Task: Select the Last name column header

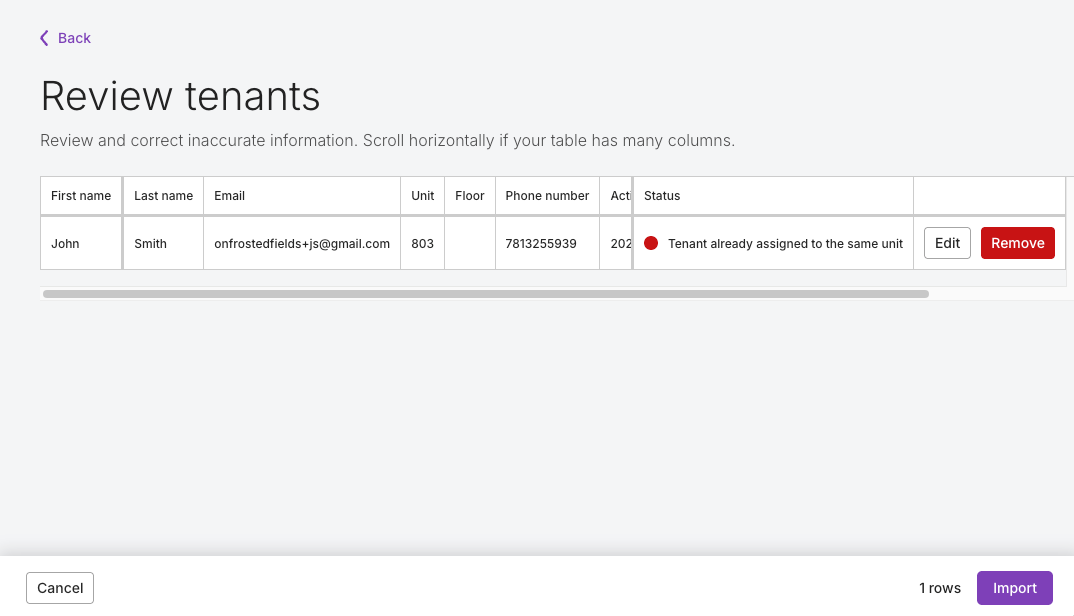Action: [x=163, y=196]
